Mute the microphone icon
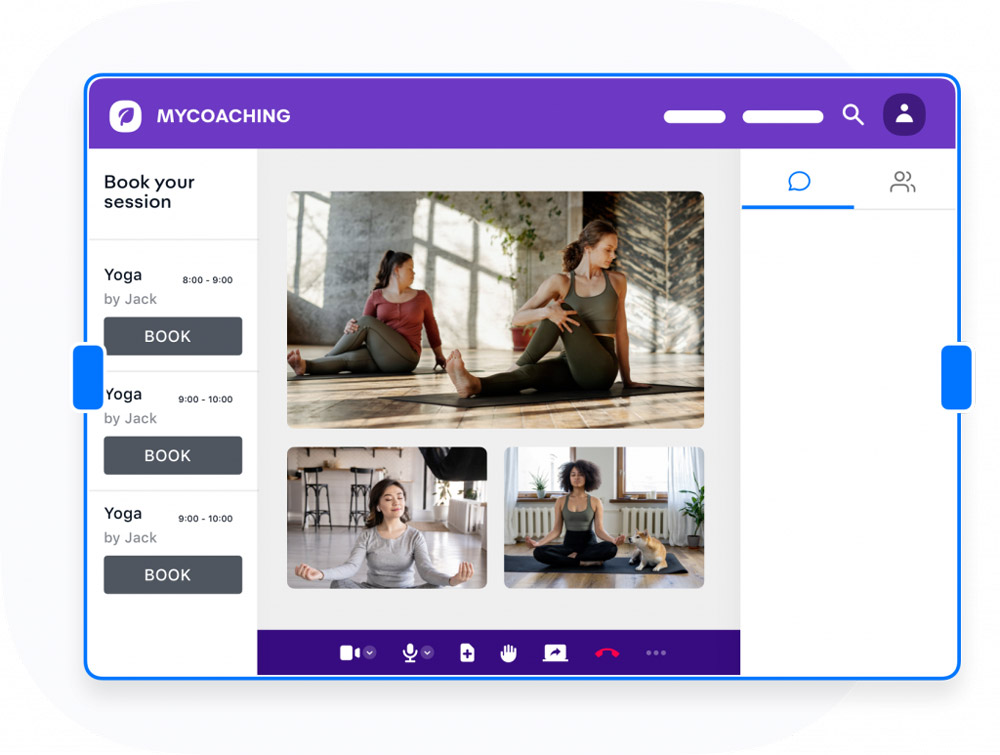Screen dimensions: 1000x755 pyautogui.click(x=410, y=653)
